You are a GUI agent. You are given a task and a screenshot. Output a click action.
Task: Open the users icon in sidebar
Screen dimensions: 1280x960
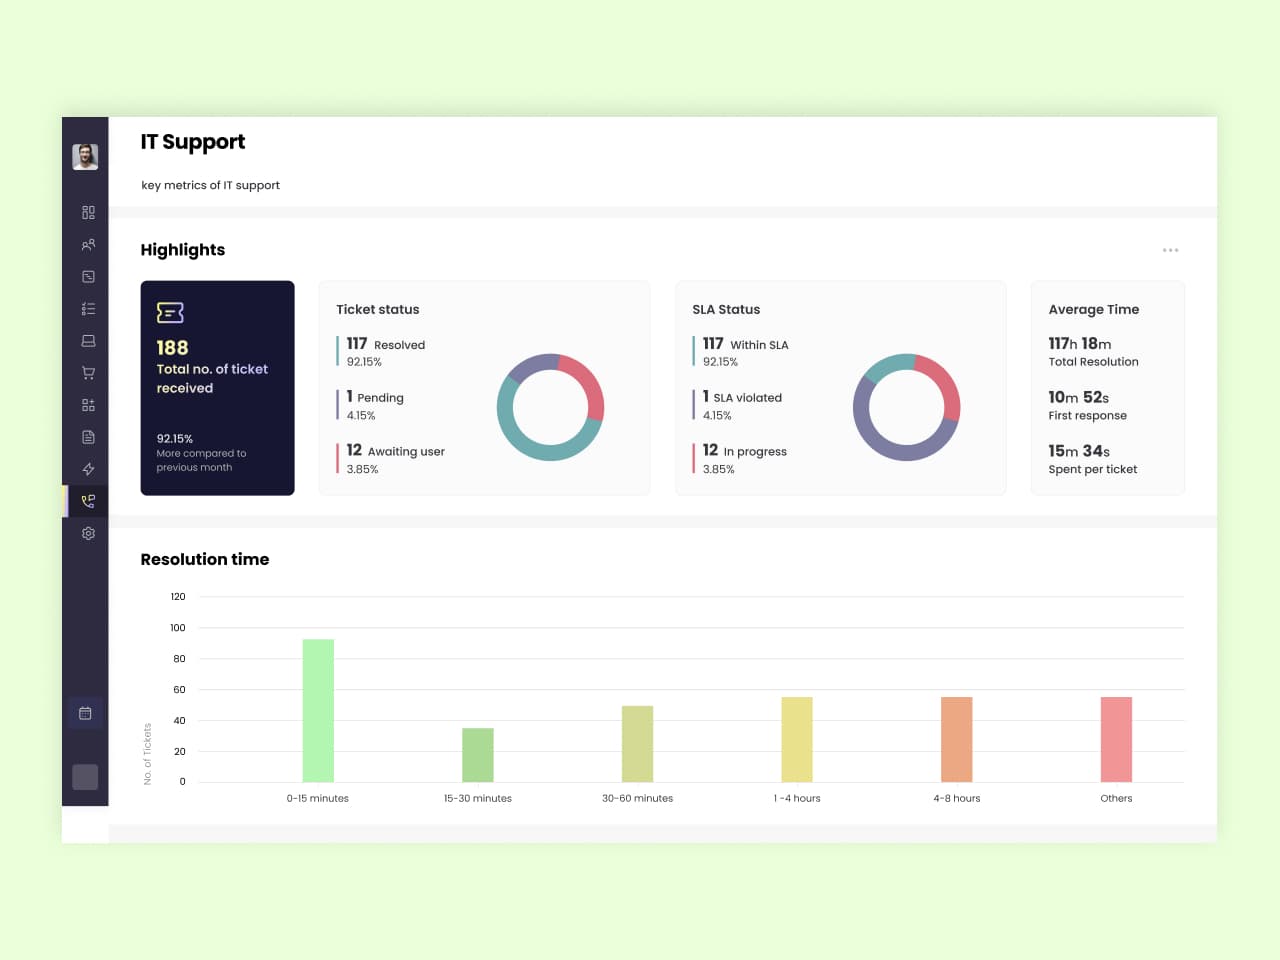click(x=88, y=245)
